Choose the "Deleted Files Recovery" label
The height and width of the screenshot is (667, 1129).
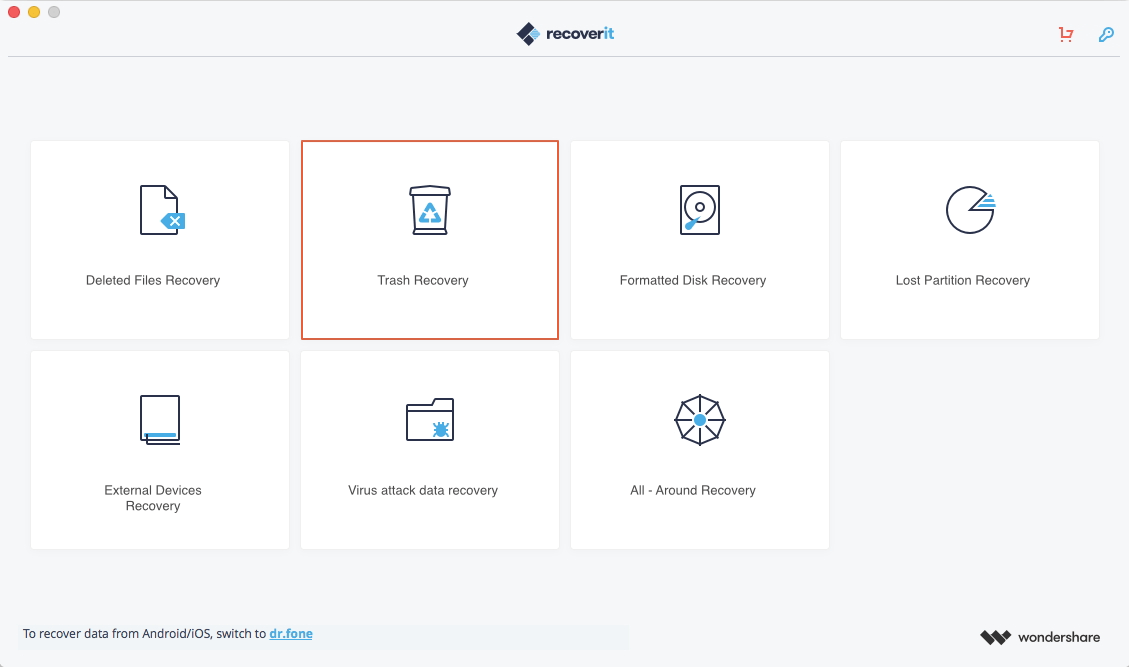[153, 281]
